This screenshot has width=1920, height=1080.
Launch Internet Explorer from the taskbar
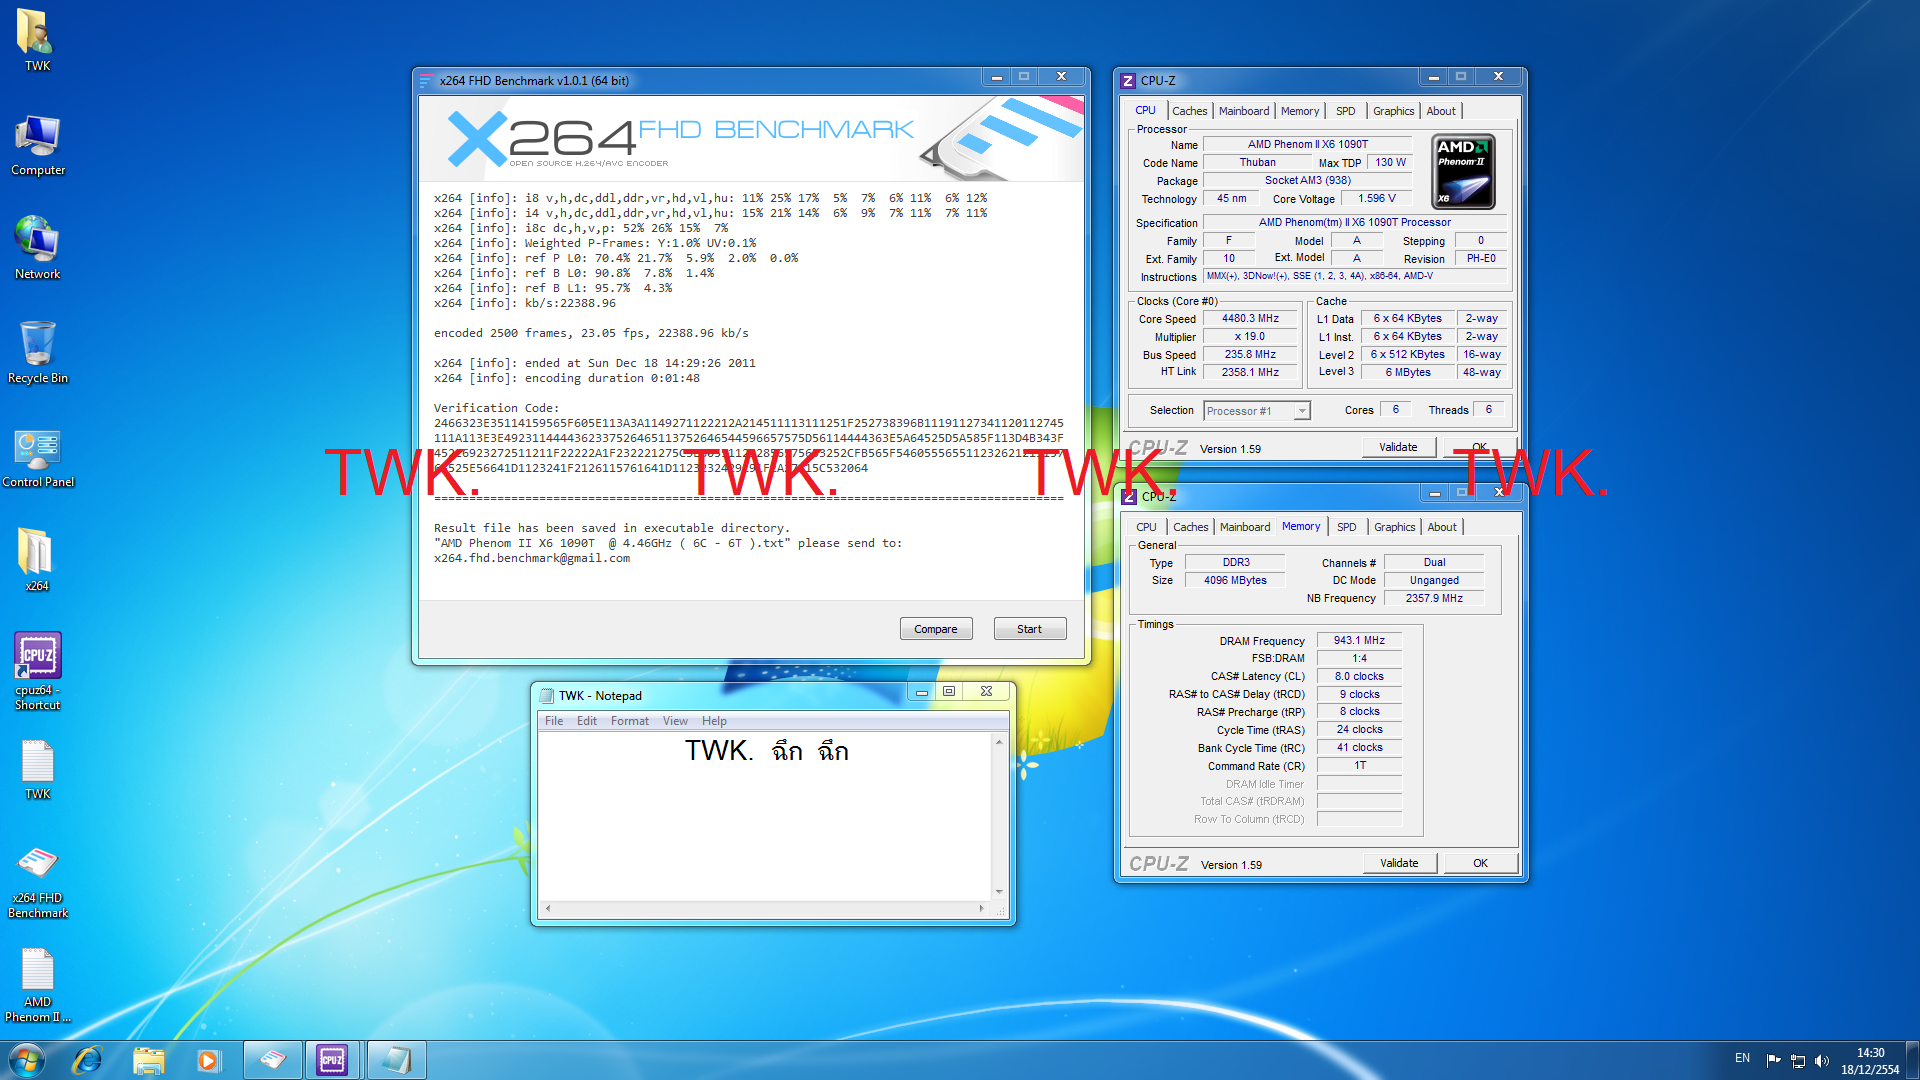point(88,1060)
